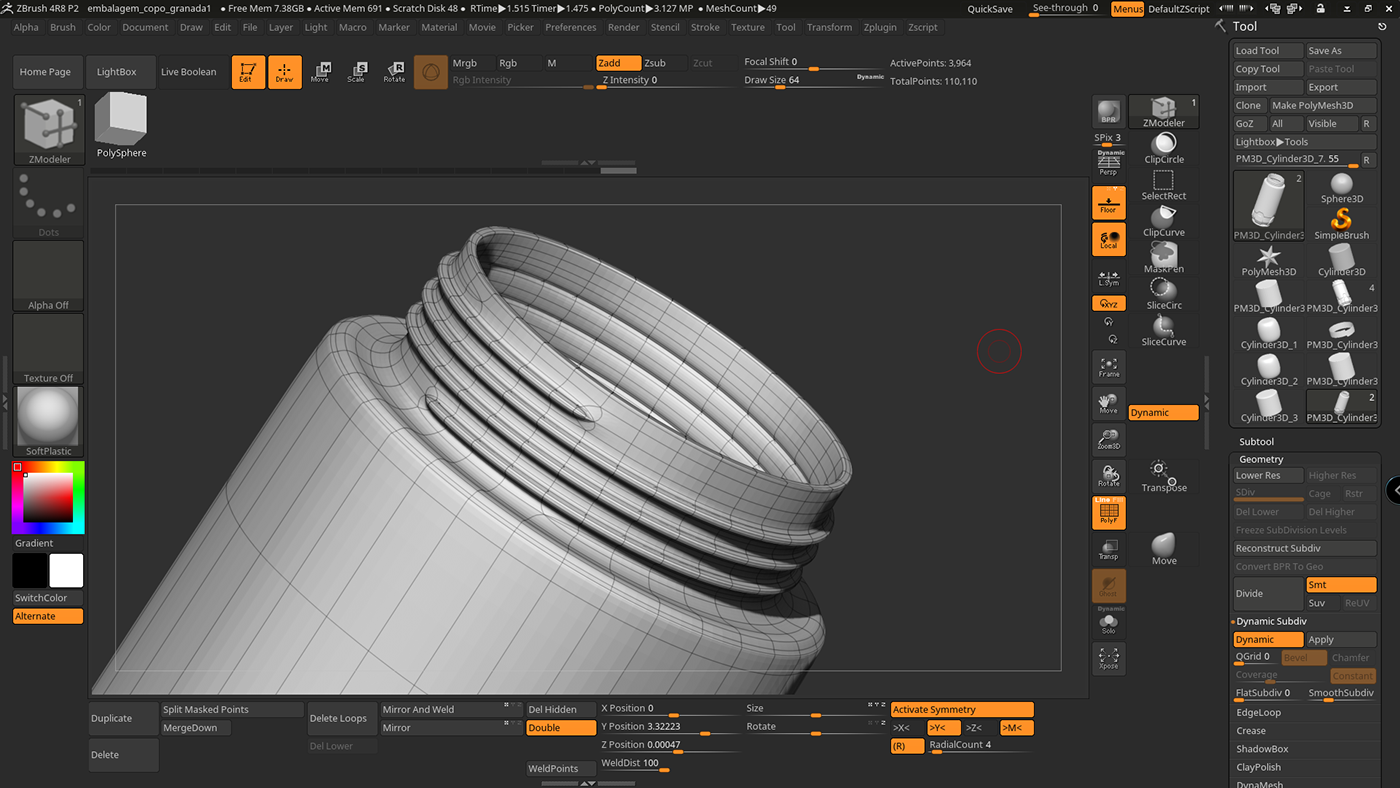Expand the EdgeLoop section
The height and width of the screenshot is (788, 1400).
coord(1258,713)
